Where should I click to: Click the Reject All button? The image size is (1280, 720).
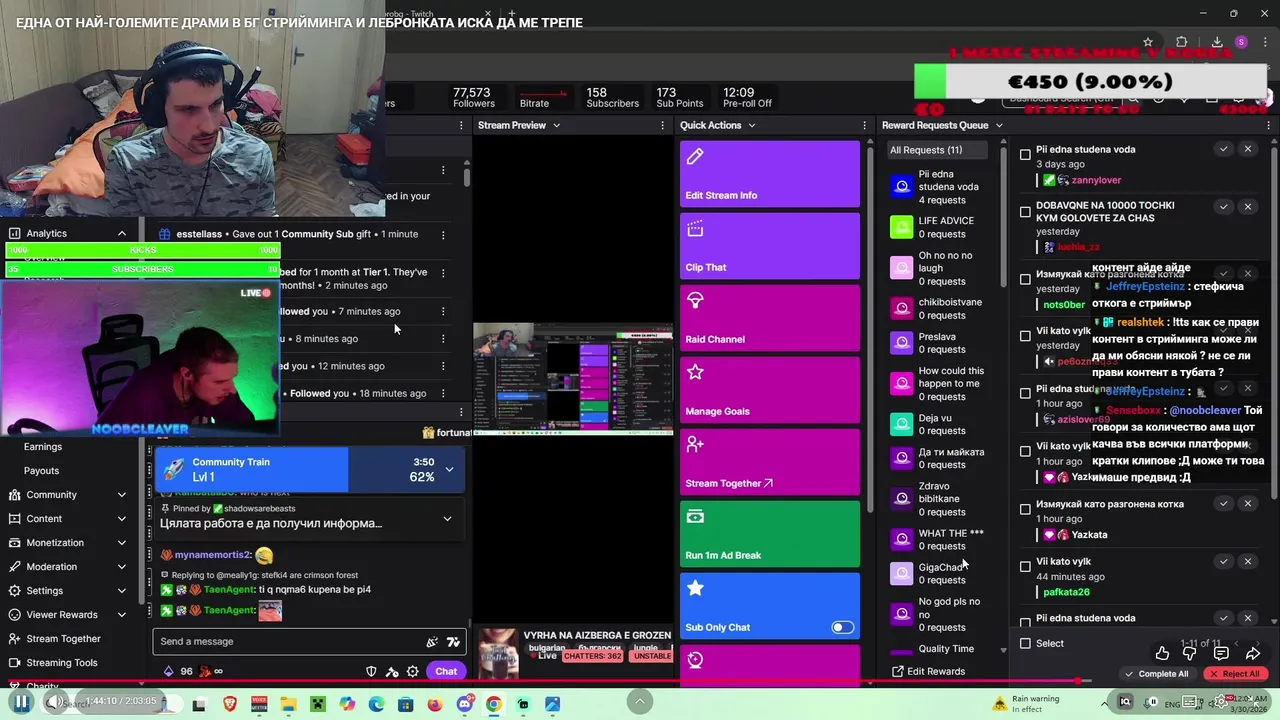(1234, 674)
